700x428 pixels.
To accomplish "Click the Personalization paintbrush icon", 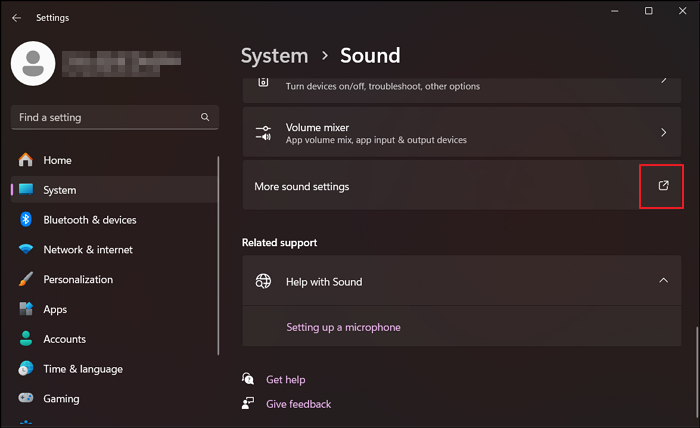I will pos(26,280).
